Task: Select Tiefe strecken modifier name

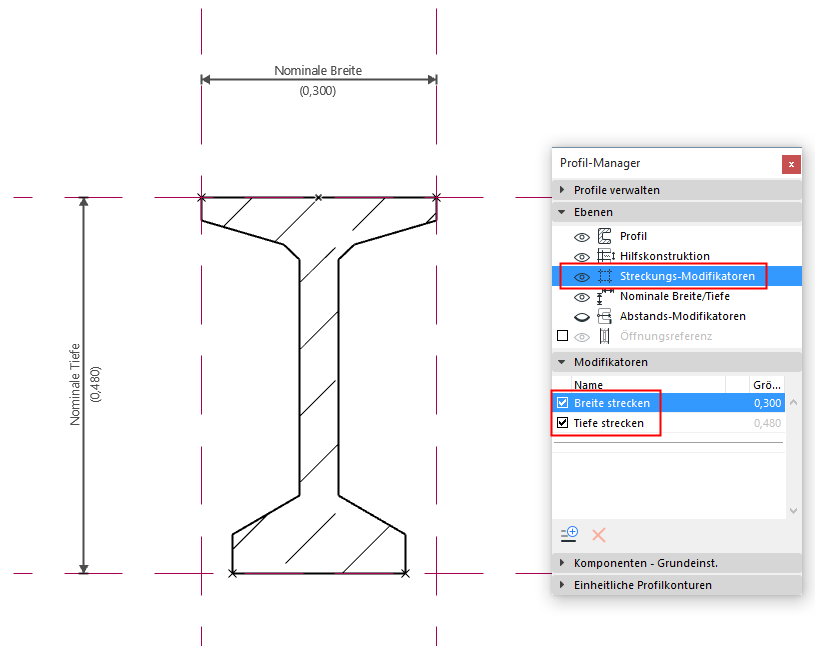Action: pyautogui.click(x=609, y=423)
